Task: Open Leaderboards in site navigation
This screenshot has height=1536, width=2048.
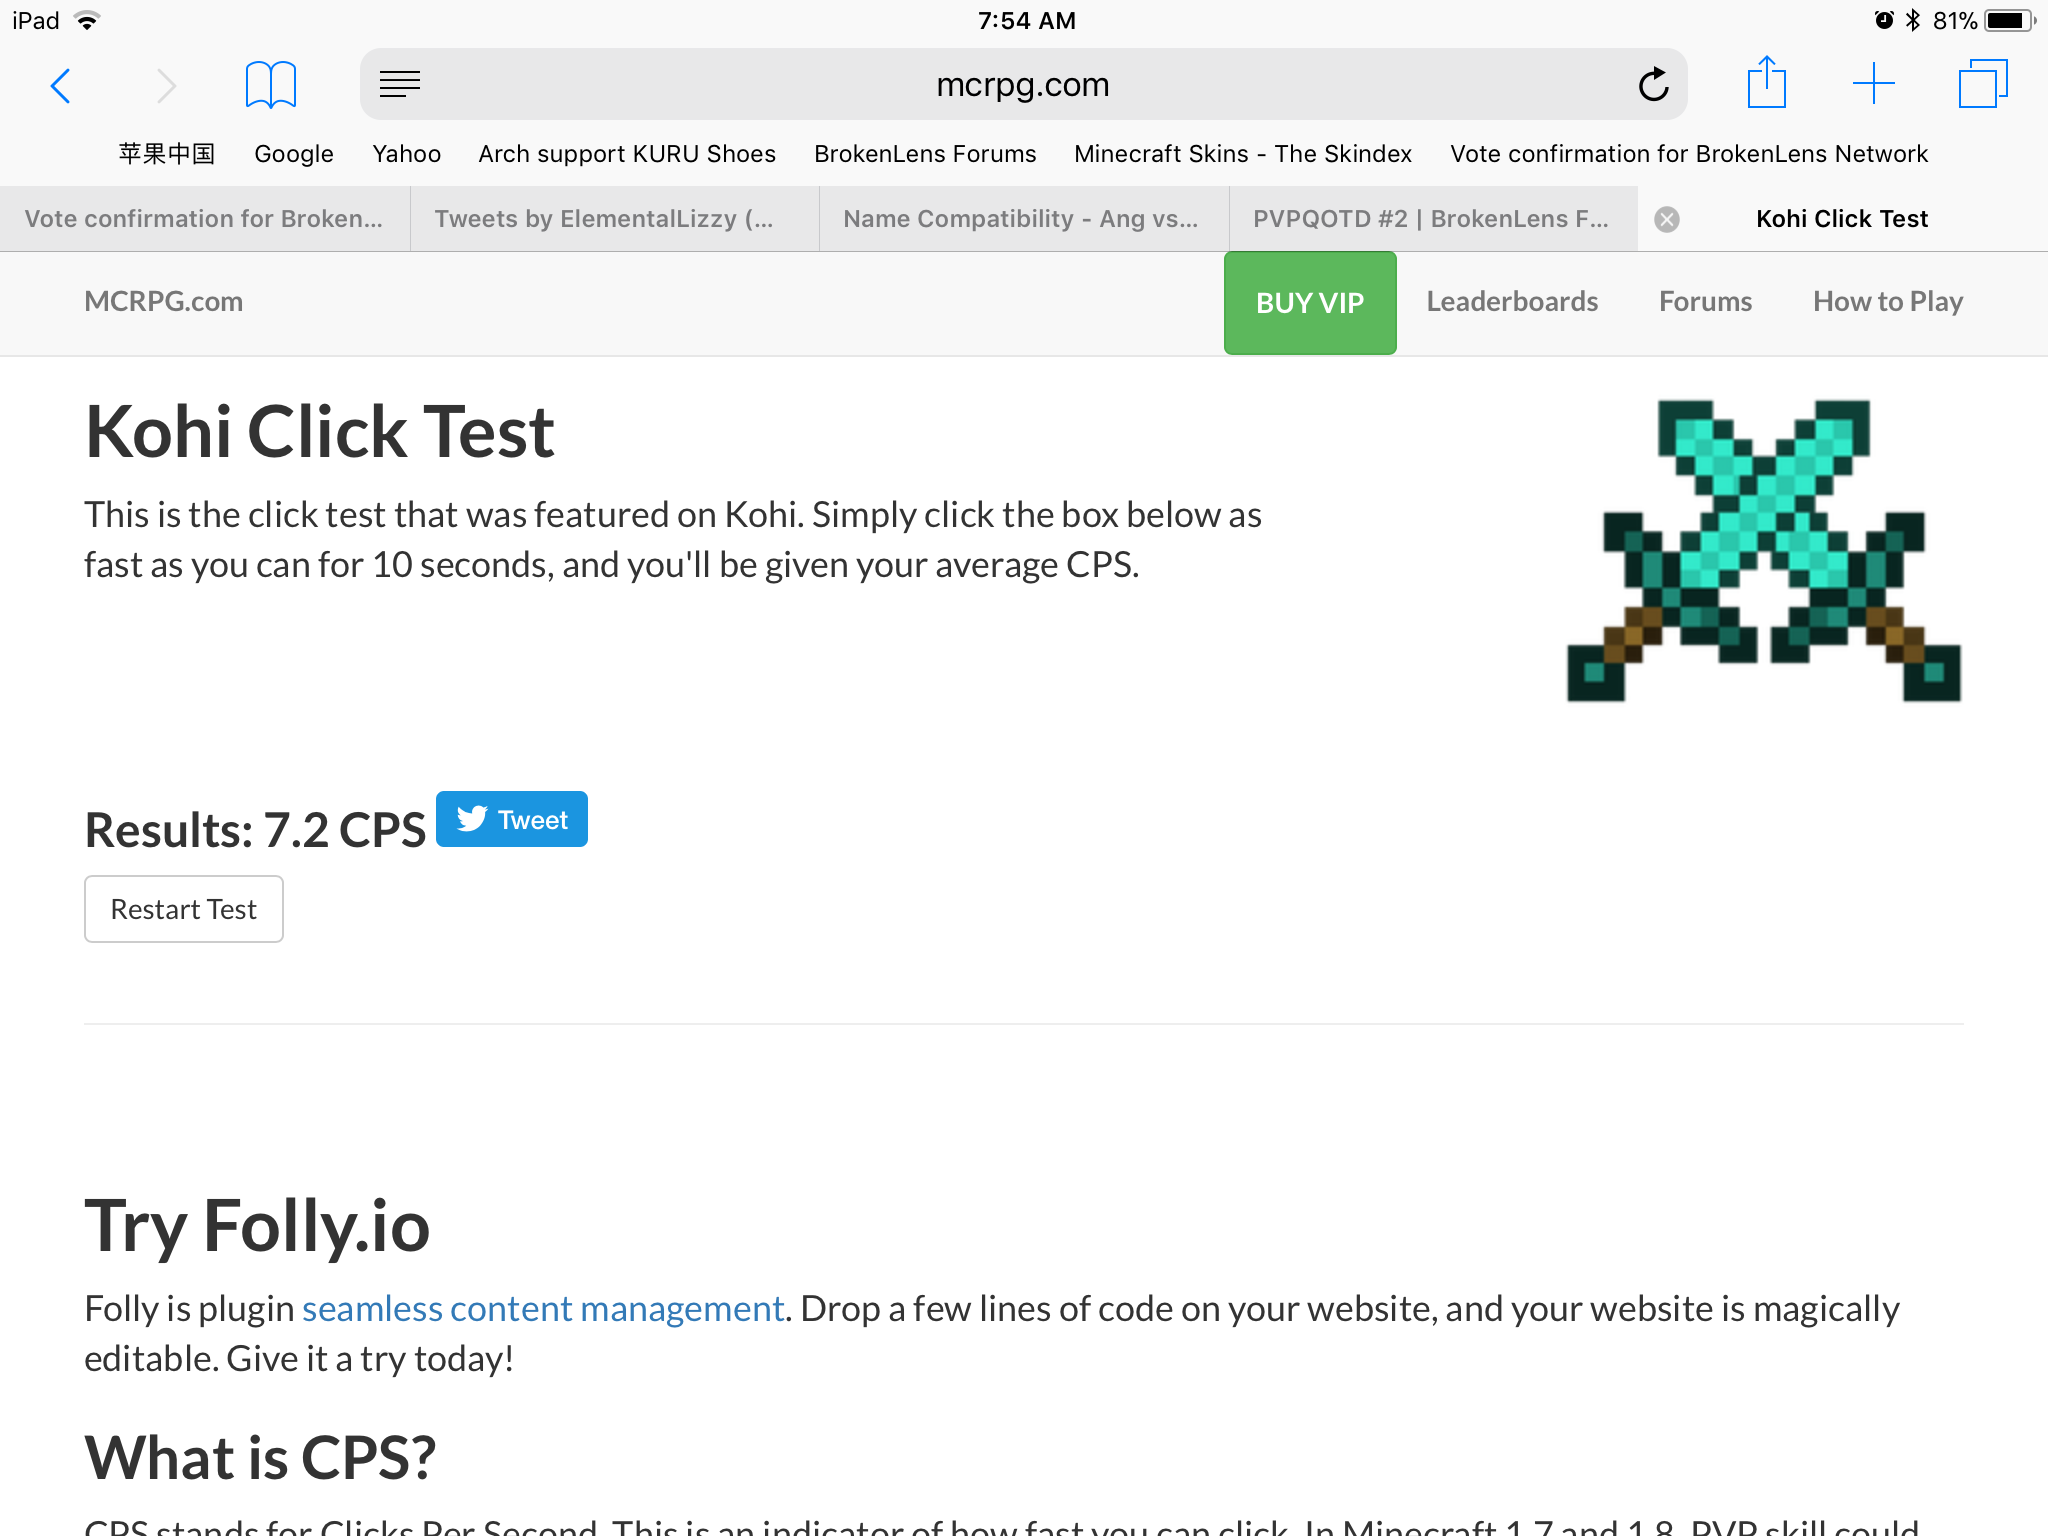Action: click(1512, 302)
